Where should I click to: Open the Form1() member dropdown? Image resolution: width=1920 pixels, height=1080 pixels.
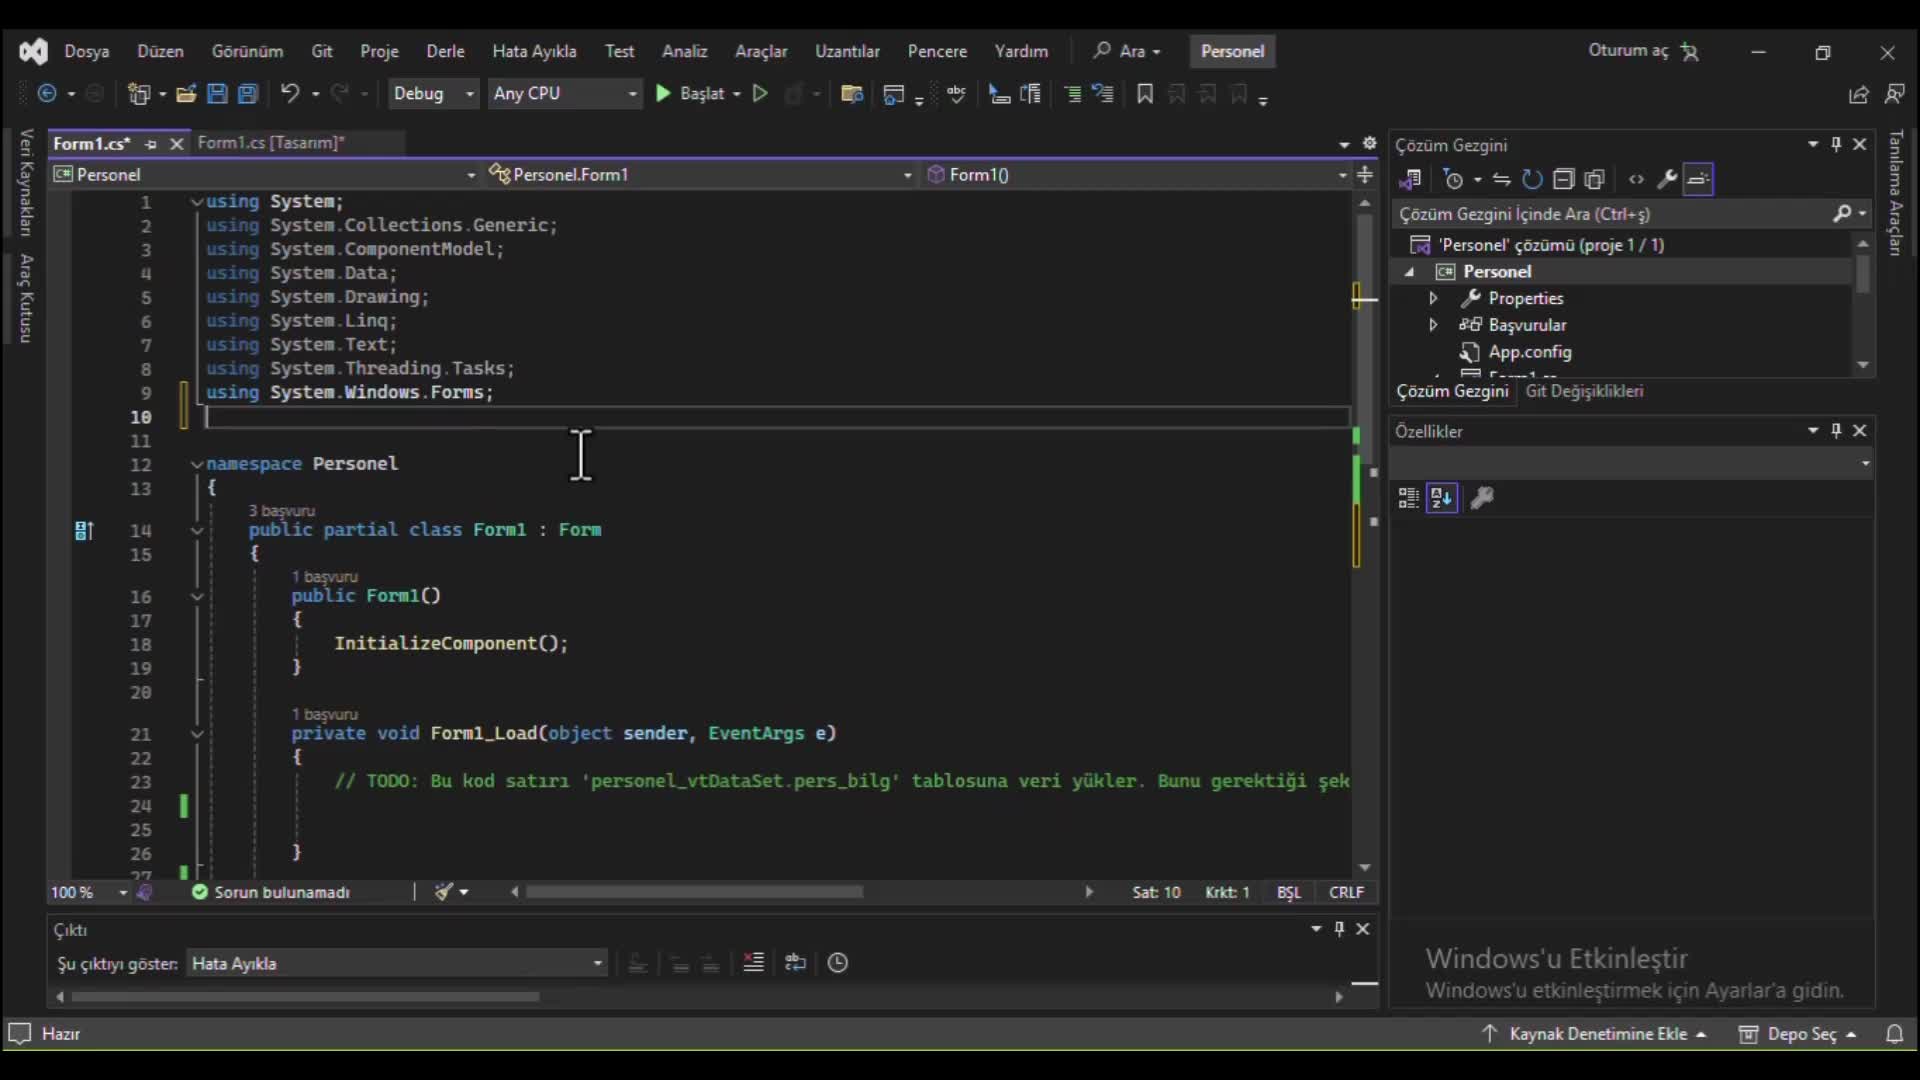point(1137,175)
